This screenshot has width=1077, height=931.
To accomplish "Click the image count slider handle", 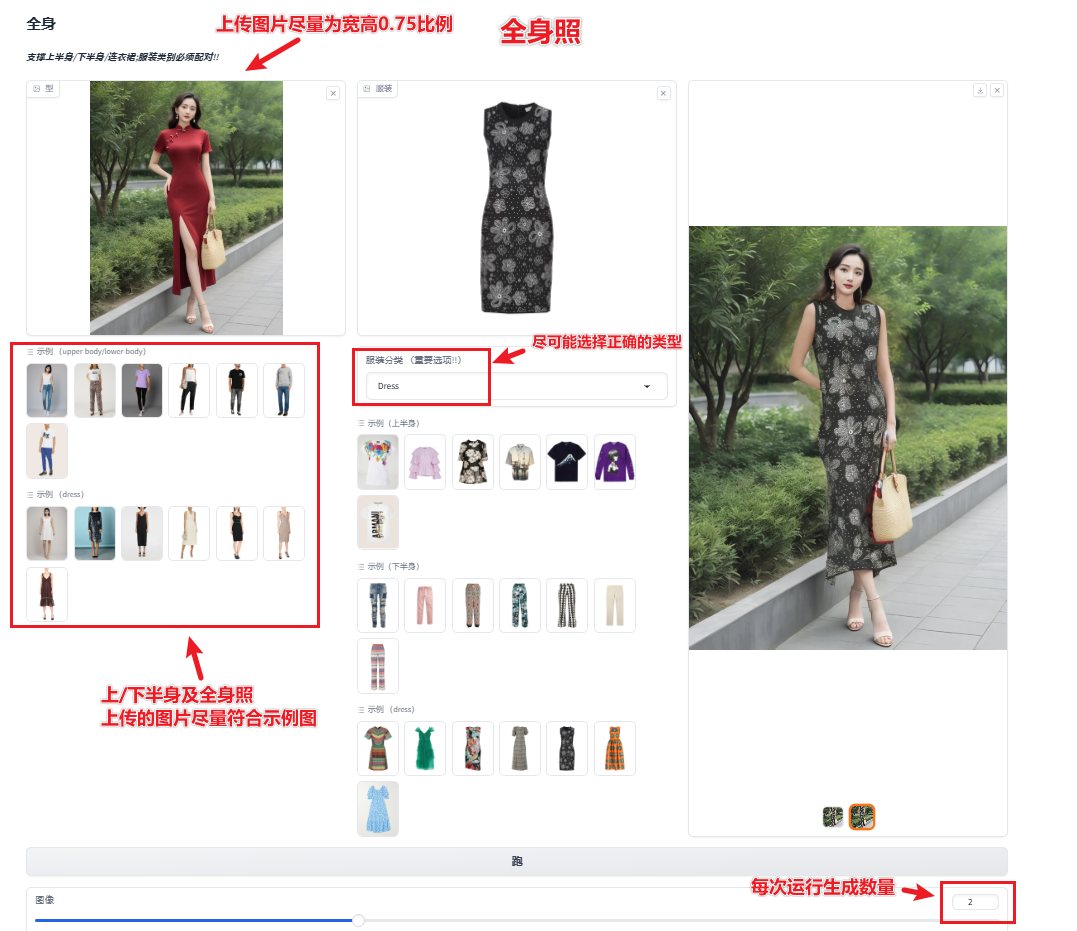I will click(x=358, y=920).
